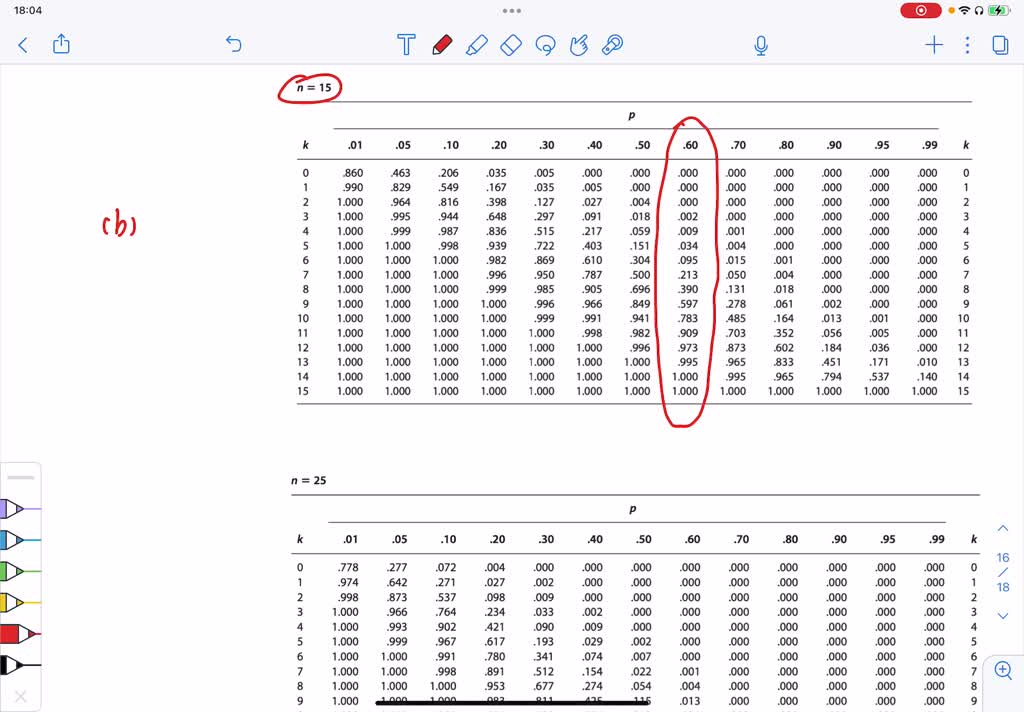Open the iPad battery status indicator
Image resolution: width=1024 pixels, height=712 pixels.
999,10
